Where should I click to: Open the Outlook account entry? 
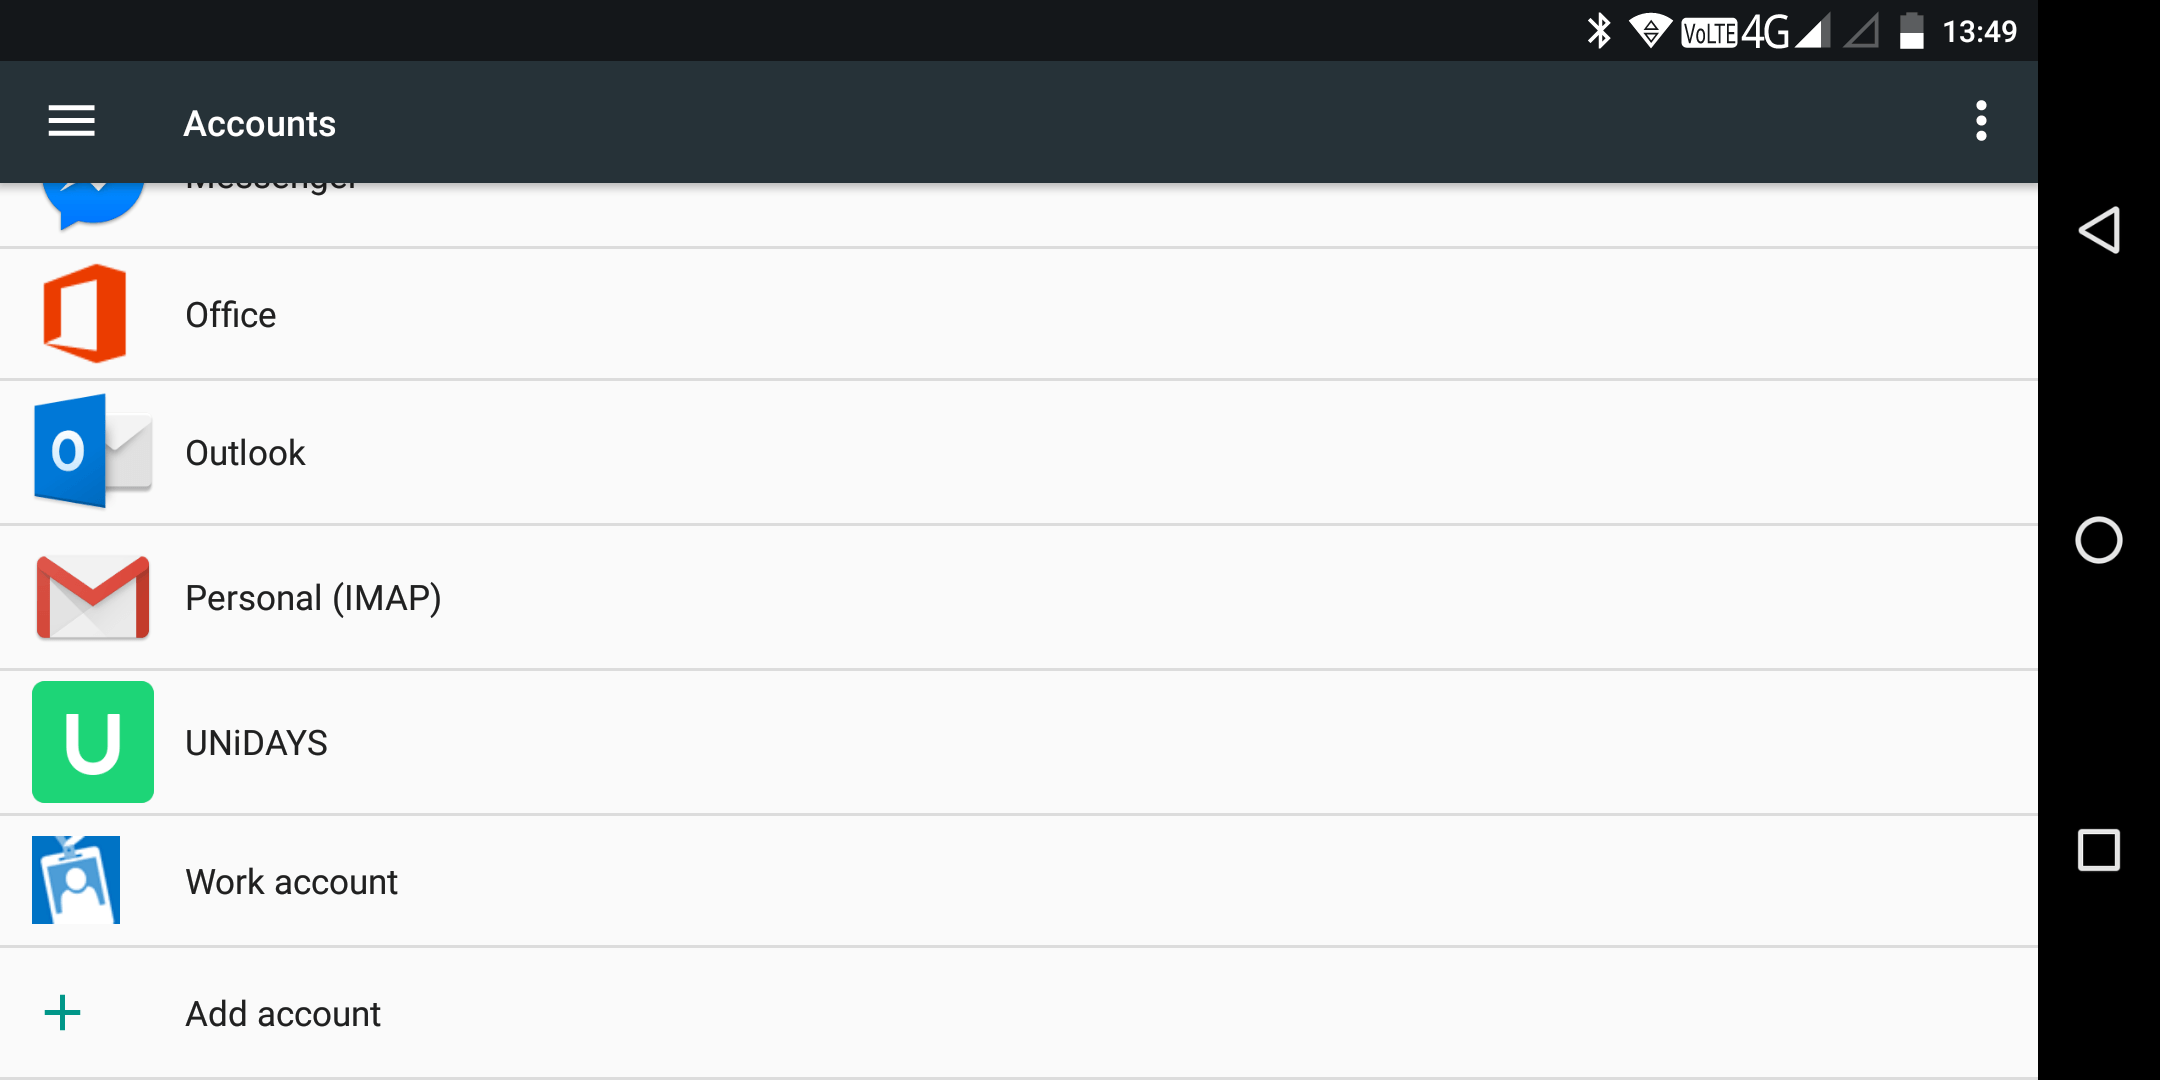pos(1019,452)
